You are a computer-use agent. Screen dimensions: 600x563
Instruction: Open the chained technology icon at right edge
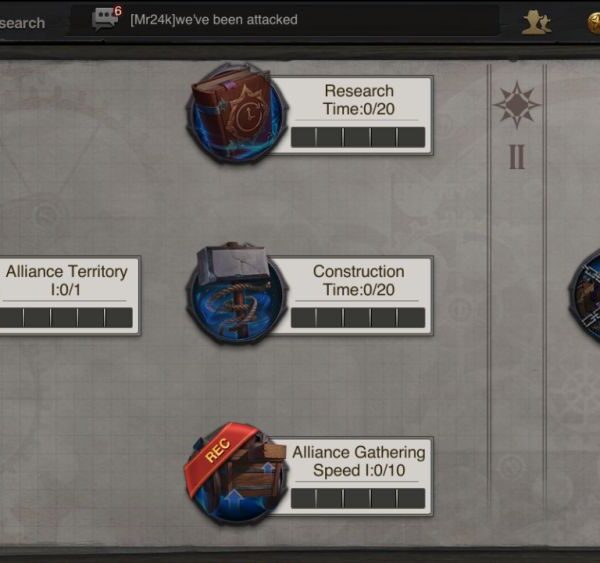(x=584, y=294)
